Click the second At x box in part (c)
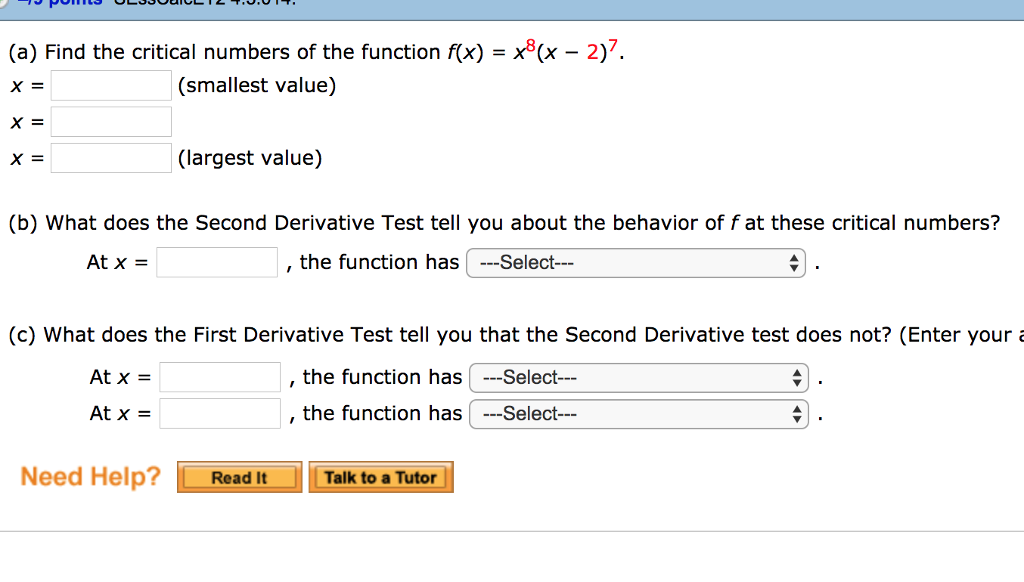1024x582 pixels. coord(219,413)
